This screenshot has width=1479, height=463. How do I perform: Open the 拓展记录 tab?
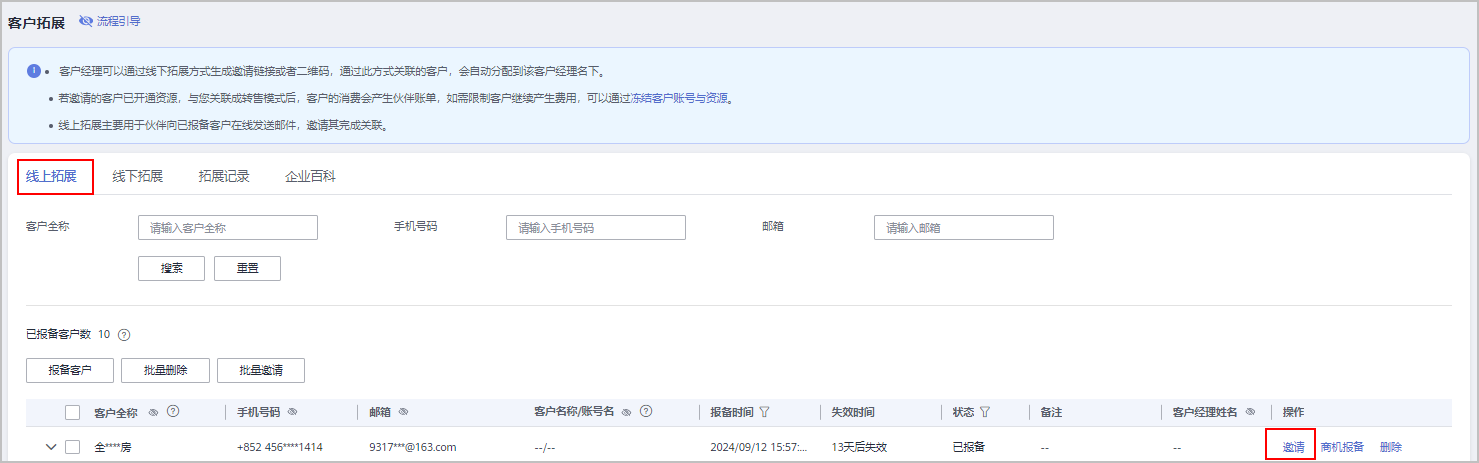coord(224,177)
